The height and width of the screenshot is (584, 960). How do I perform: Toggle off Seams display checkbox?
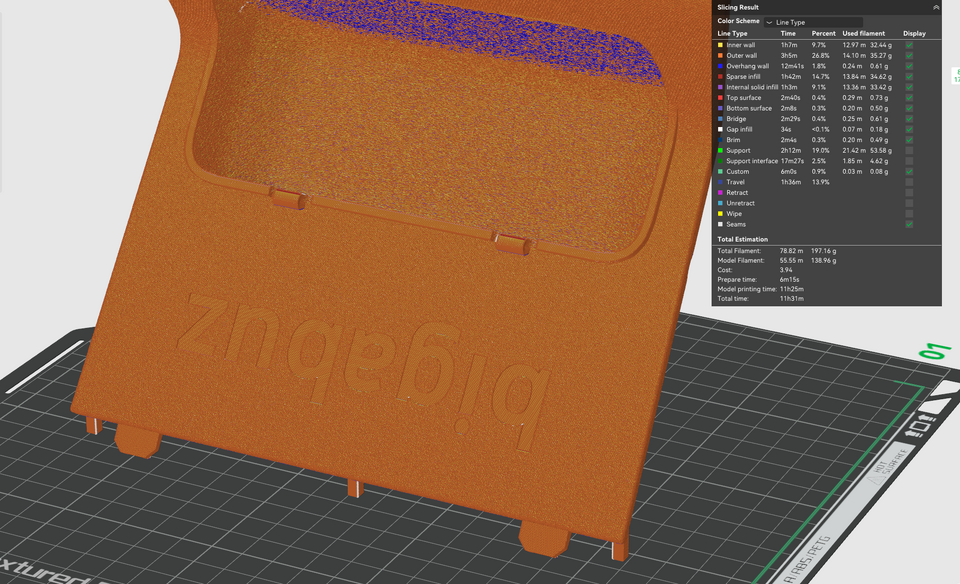909,224
